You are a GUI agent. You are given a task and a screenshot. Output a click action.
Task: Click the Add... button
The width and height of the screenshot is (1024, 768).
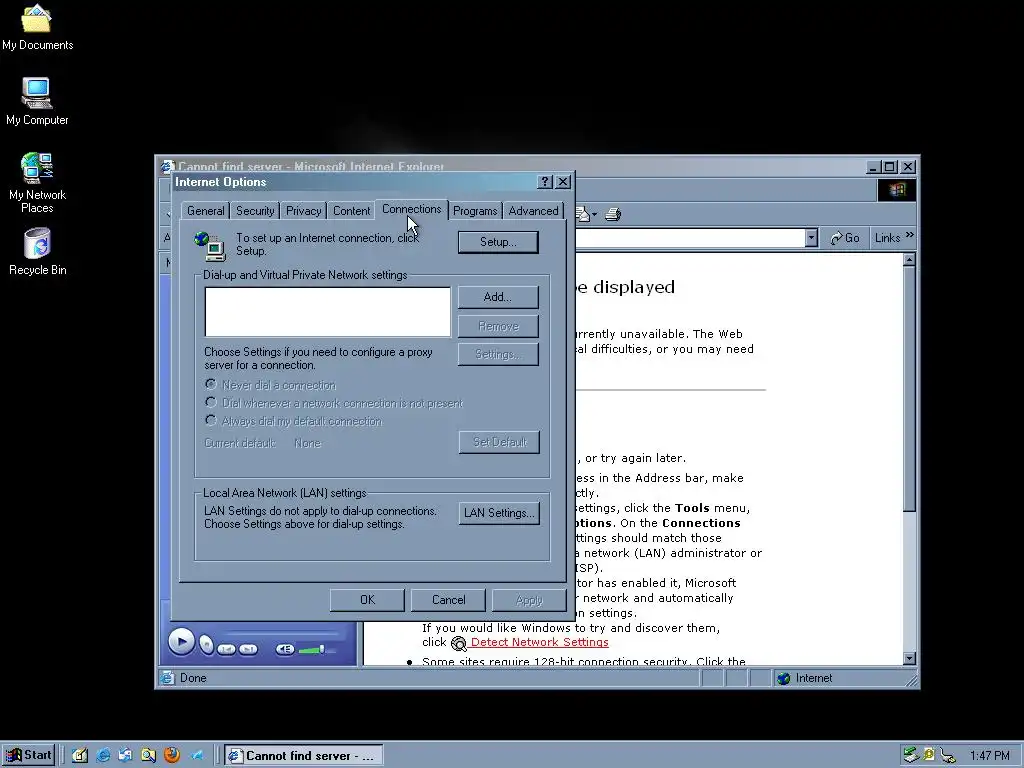click(x=498, y=297)
